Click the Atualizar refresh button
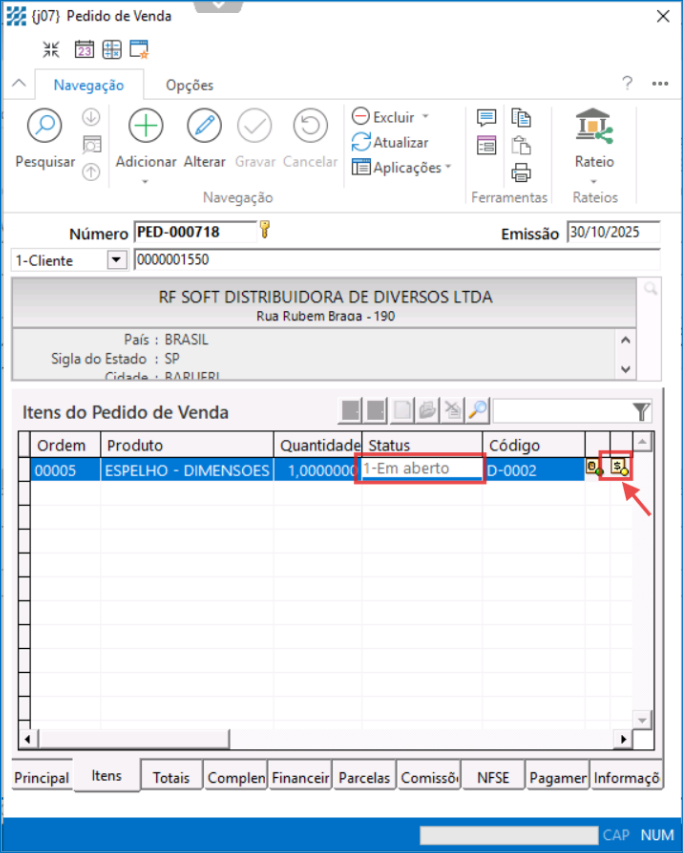 pyautogui.click(x=390, y=143)
